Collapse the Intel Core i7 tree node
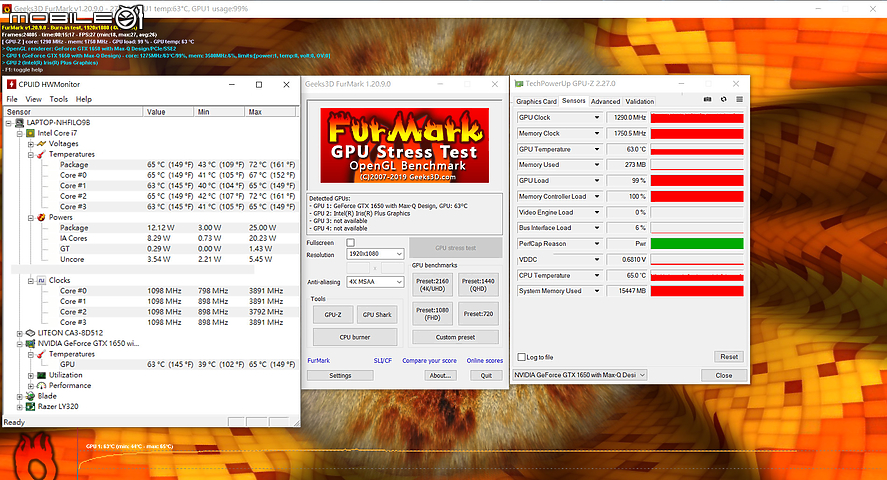This screenshot has height=480, width=887. pyautogui.click(x=20, y=133)
